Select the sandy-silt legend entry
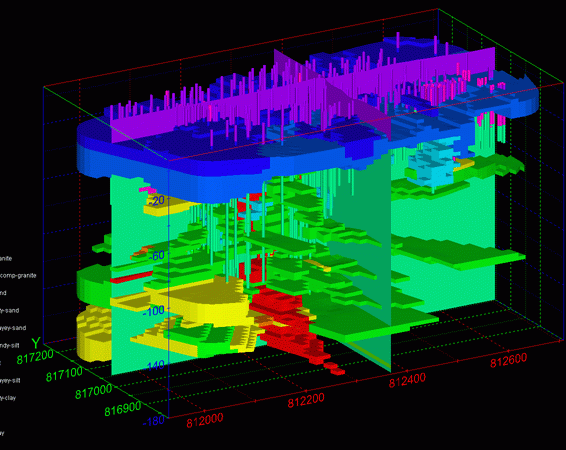The image size is (566, 450). click(x=9, y=346)
